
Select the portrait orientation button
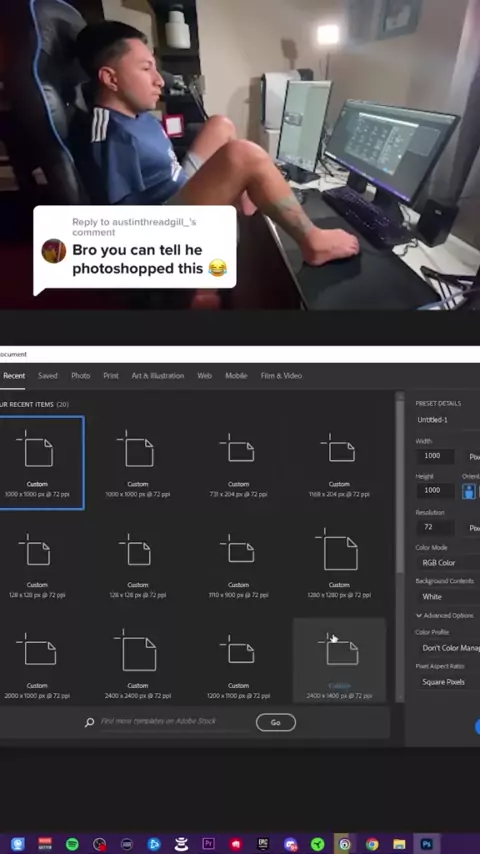[469, 491]
